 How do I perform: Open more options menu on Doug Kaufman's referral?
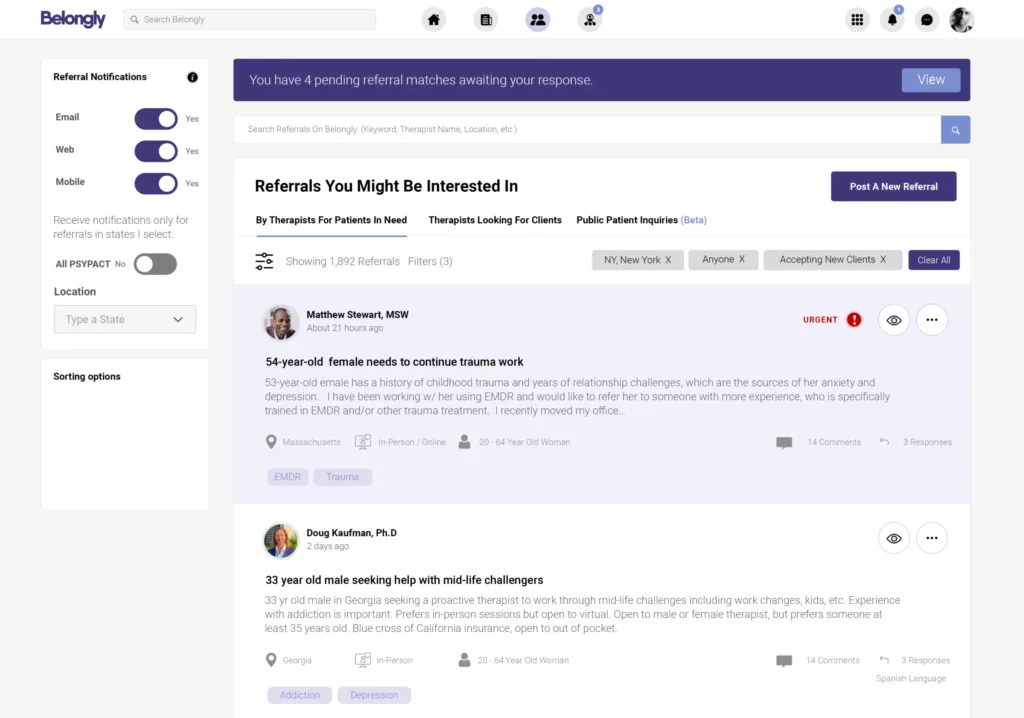tap(931, 538)
